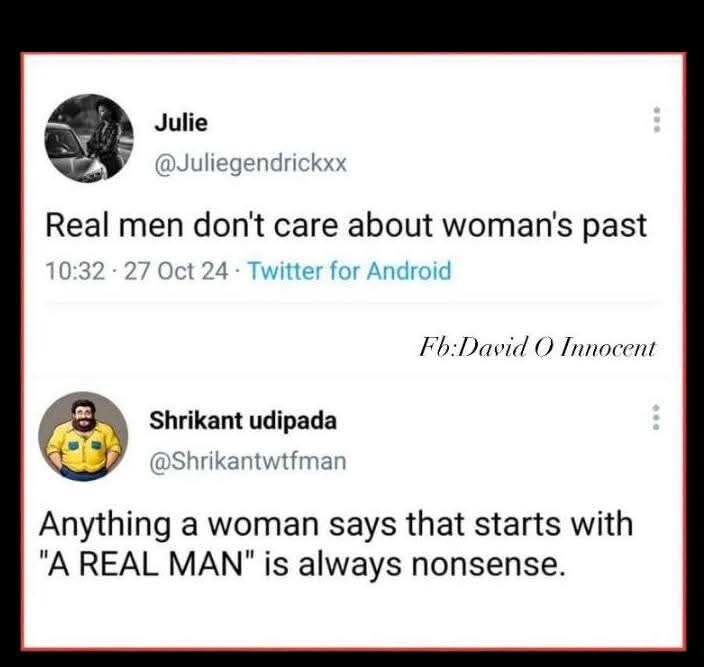The height and width of the screenshot is (667, 704).
Task: Click the 27 Oct 24 date
Action: (176, 272)
